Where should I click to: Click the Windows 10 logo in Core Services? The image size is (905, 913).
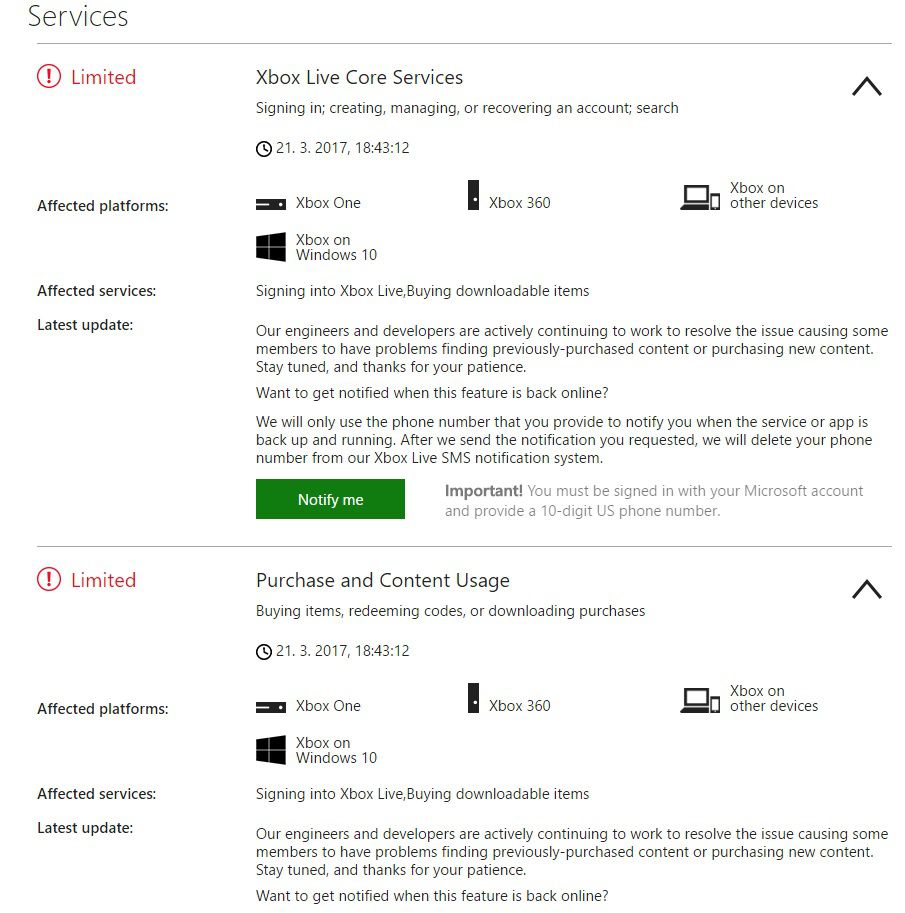pos(271,247)
